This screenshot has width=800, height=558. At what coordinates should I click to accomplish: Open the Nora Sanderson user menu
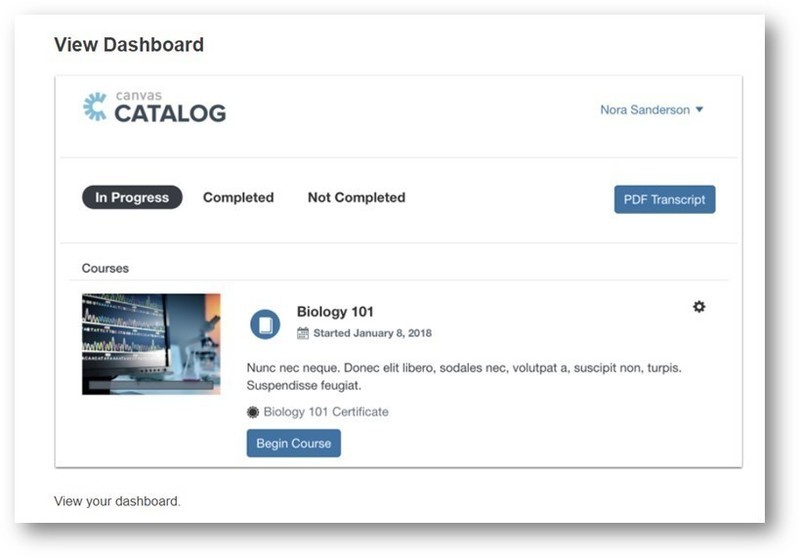coord(645,110)
